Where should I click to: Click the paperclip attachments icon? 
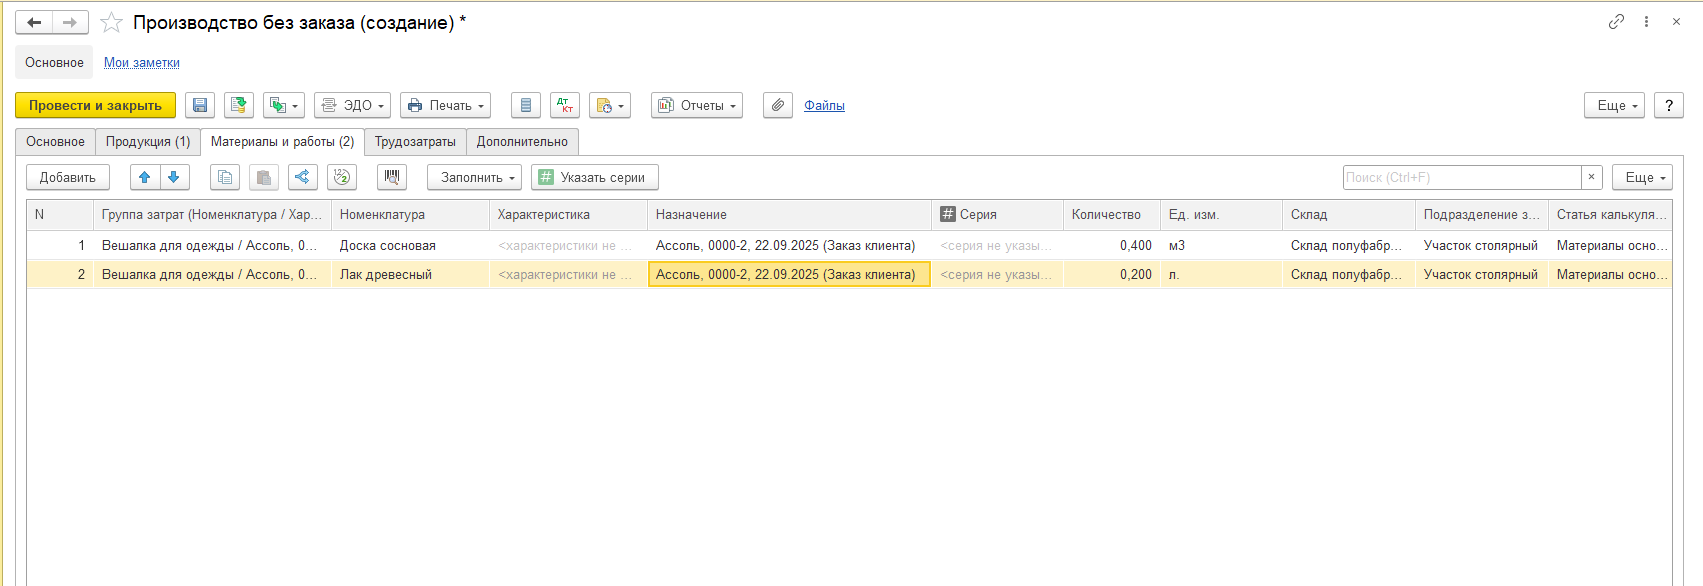[778, 105]
